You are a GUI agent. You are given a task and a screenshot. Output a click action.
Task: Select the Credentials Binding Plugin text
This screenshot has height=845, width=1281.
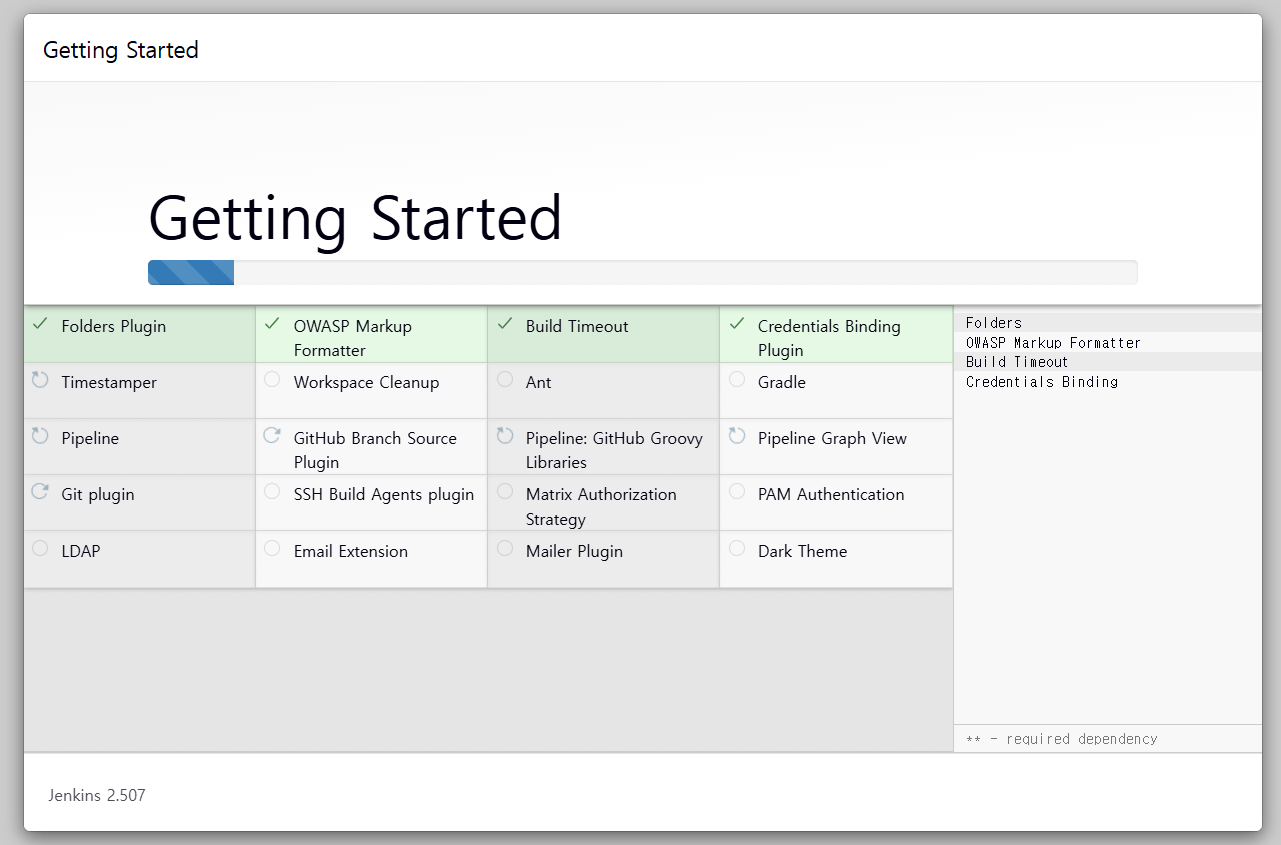tap(829, 338)
